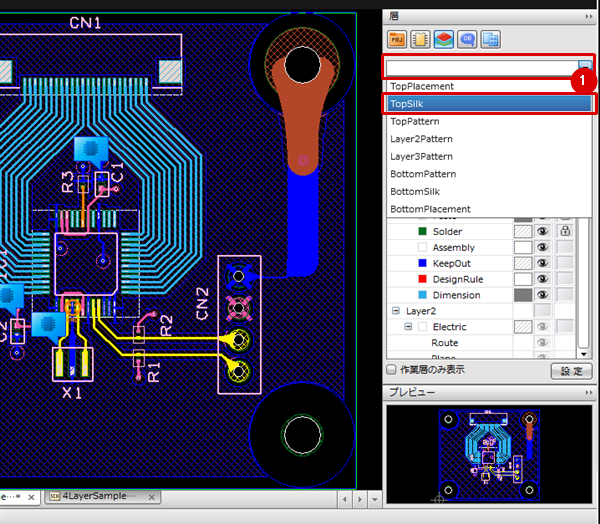The image size is (600, 524).
Task: Select TopPattern in layer dropdown
Action: coord(489,121)
